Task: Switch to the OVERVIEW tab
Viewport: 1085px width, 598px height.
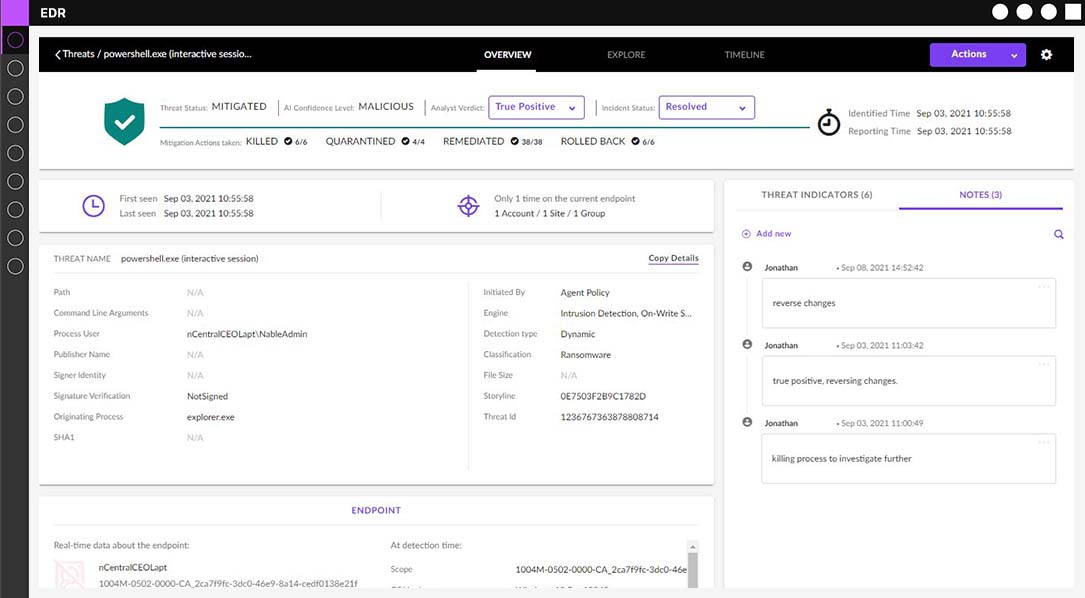Action: 508,55
